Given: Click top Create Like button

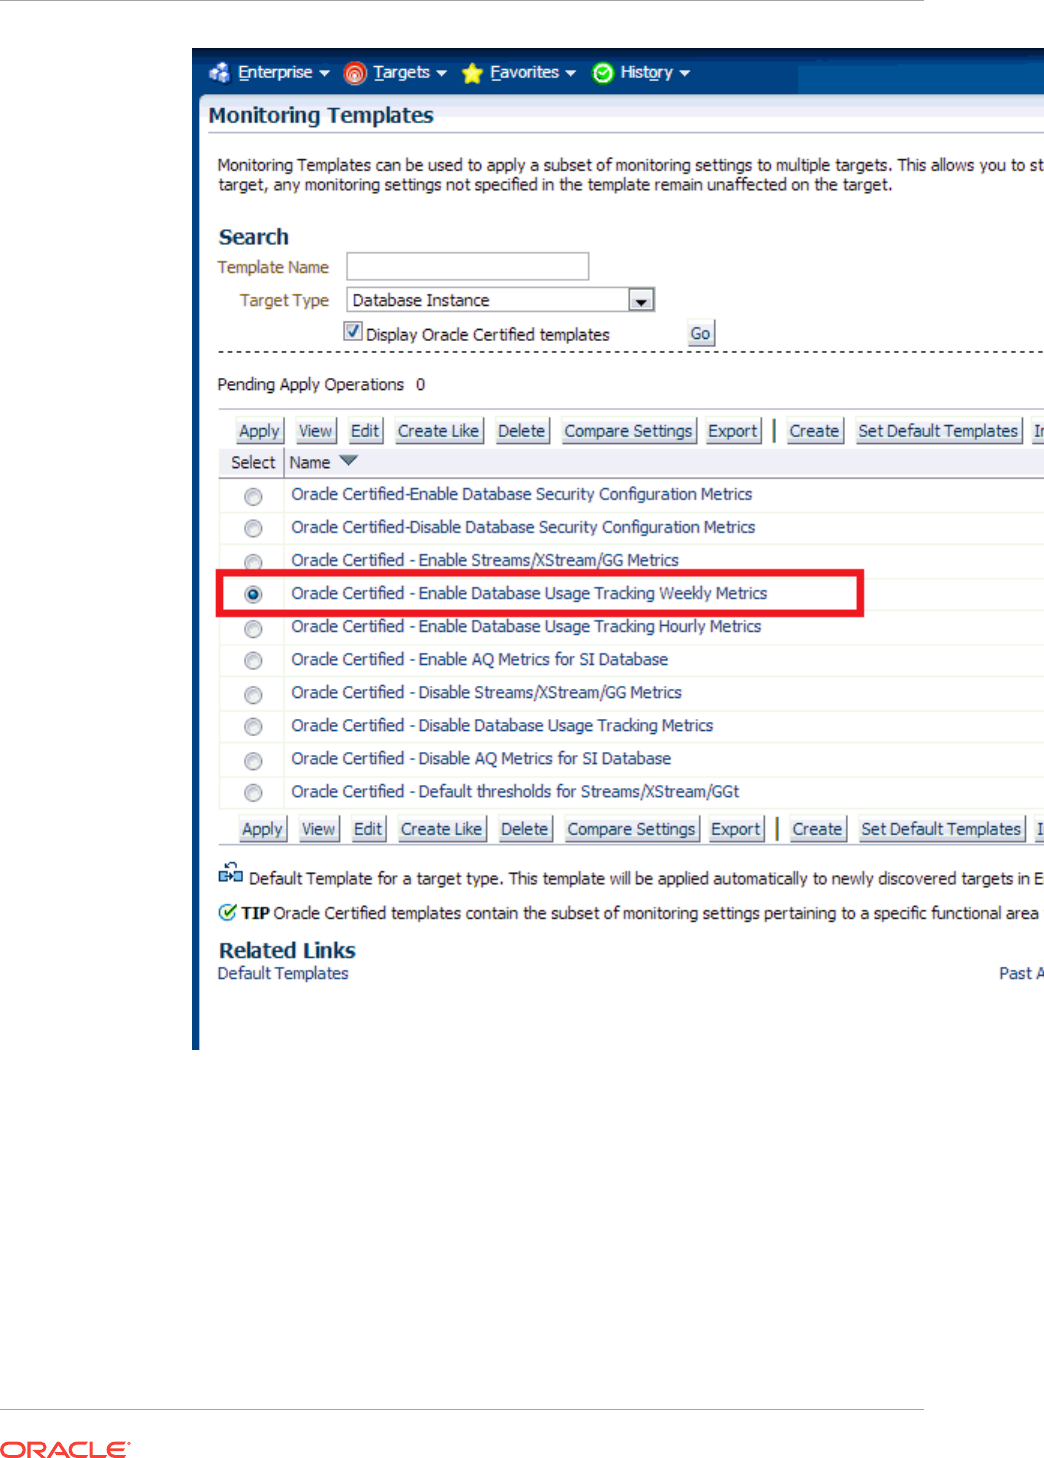Looking at the screenshot, I should (438, 431).
